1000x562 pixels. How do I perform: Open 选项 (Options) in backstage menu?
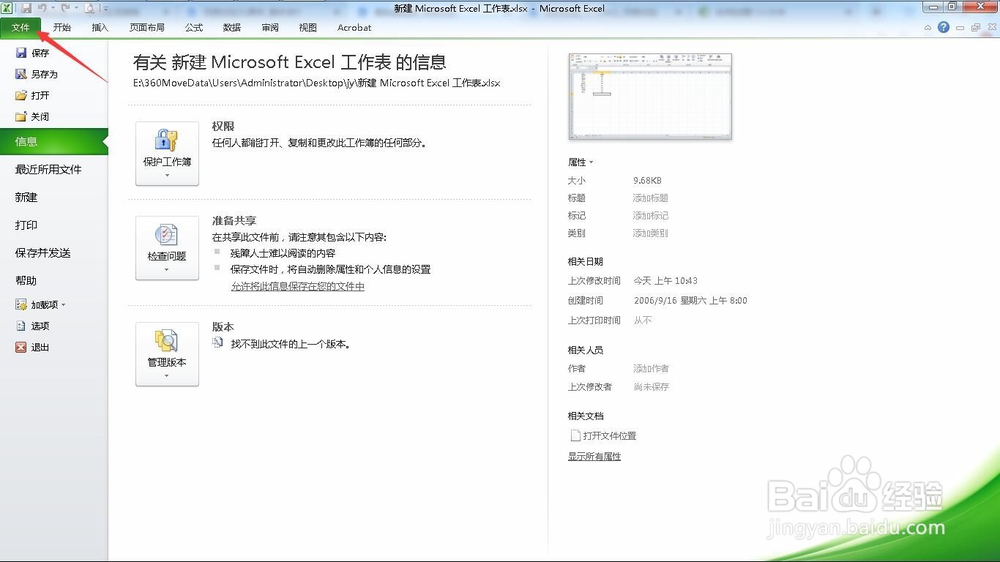click(x=32, y=326)
